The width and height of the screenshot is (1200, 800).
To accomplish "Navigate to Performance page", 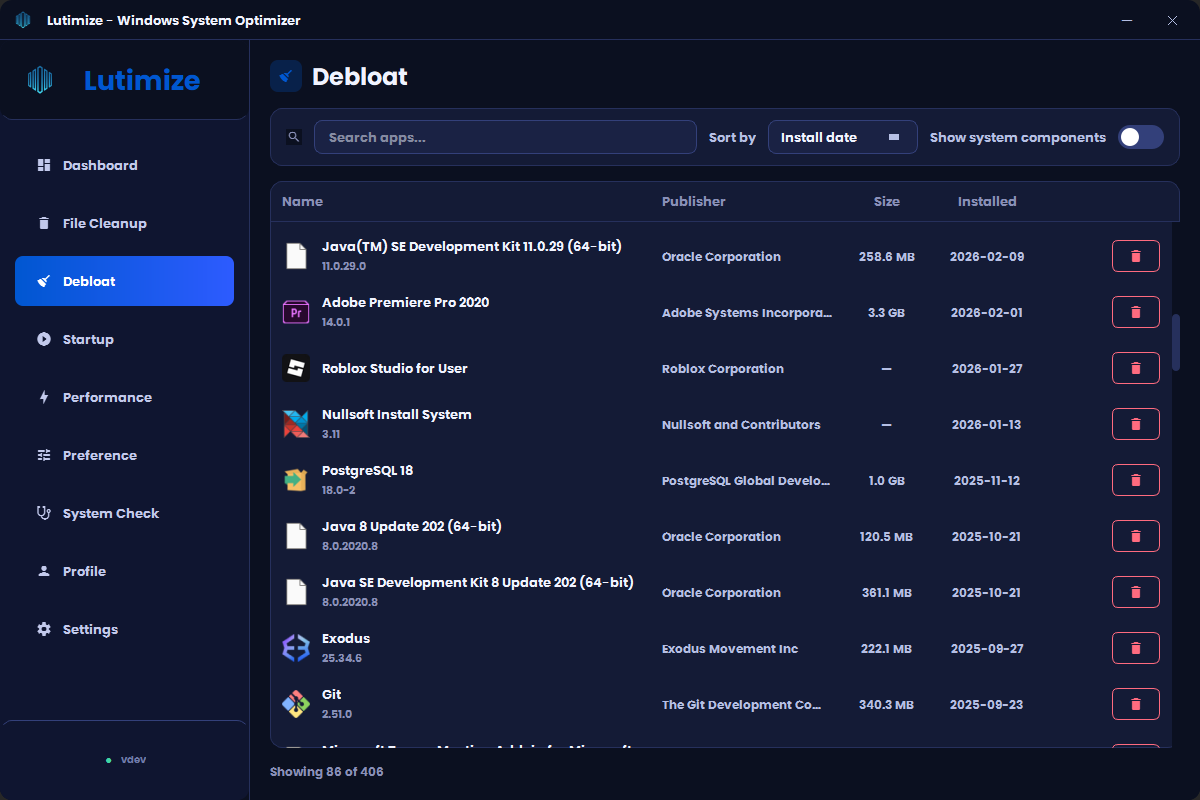I will coord(124,397).
